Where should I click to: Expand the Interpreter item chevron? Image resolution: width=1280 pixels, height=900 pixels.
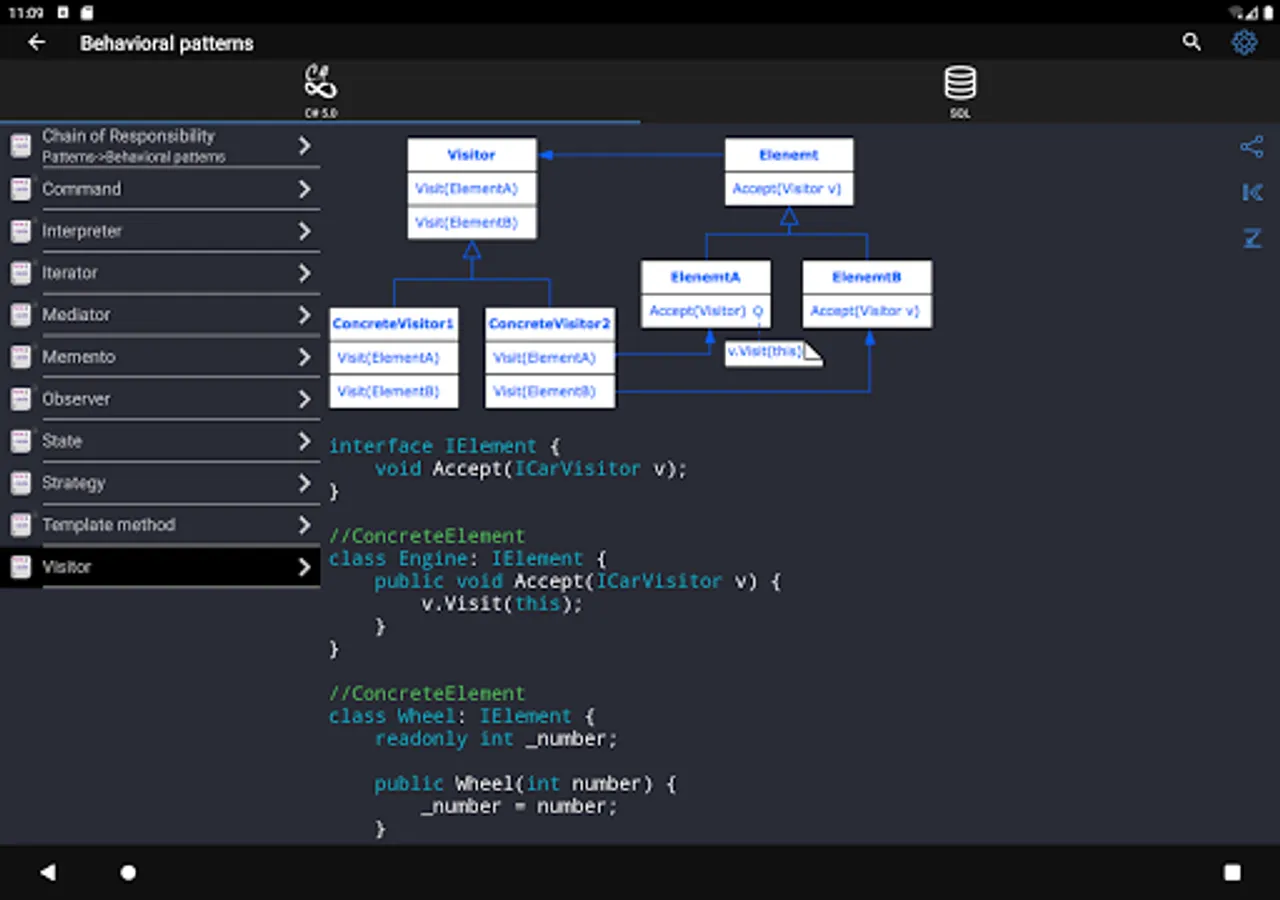304,231
